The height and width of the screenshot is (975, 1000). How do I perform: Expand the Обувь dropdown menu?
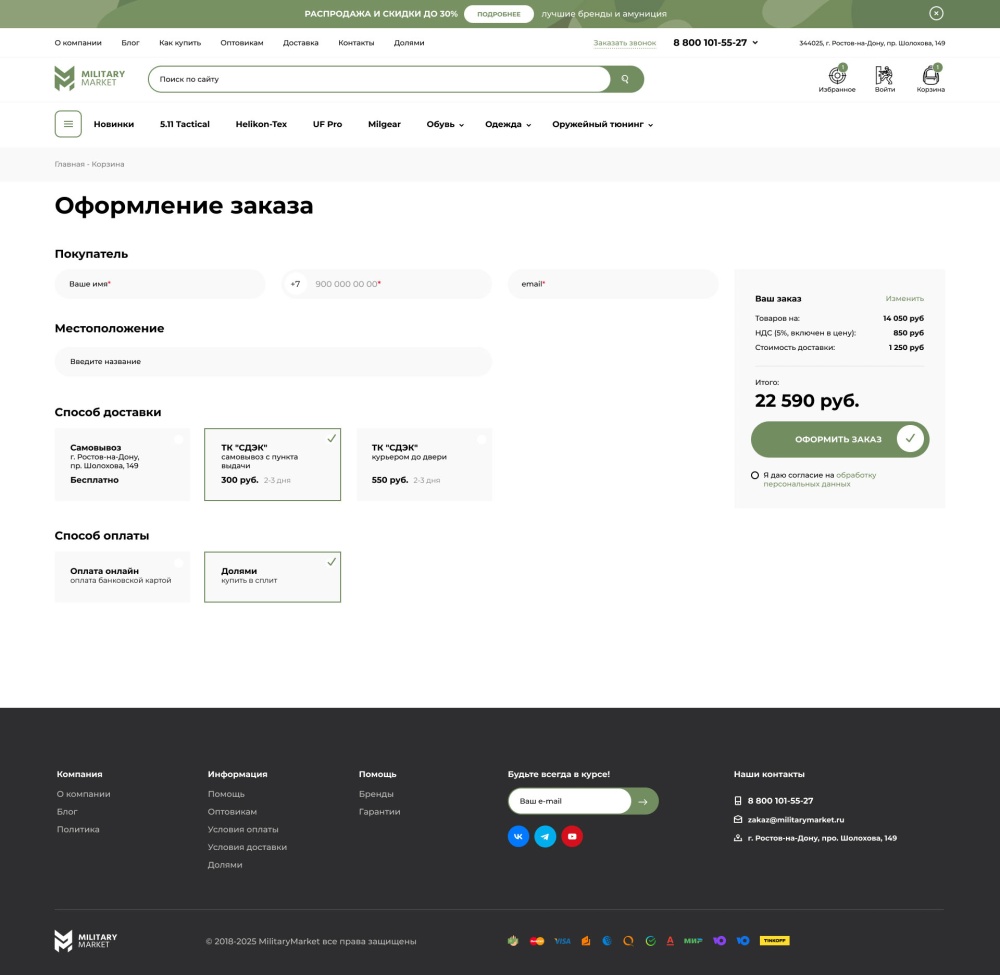445,124
